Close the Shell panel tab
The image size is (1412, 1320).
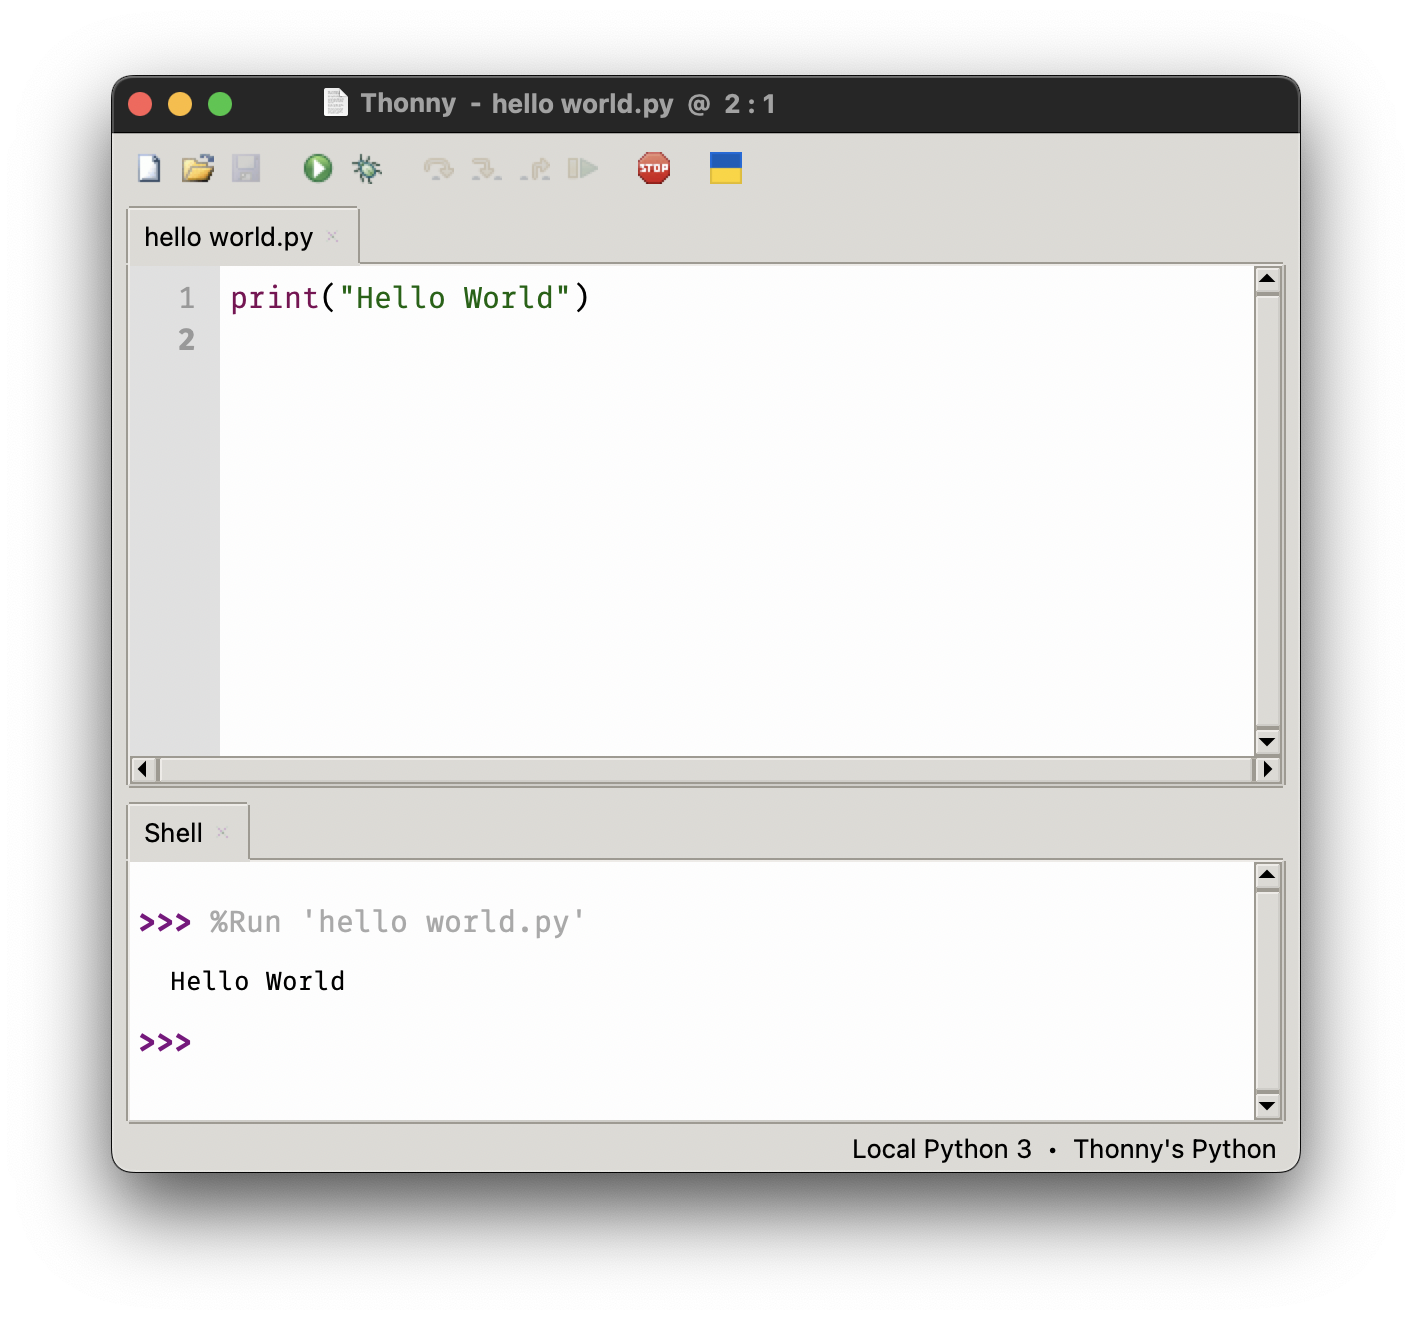click(223, 832)
